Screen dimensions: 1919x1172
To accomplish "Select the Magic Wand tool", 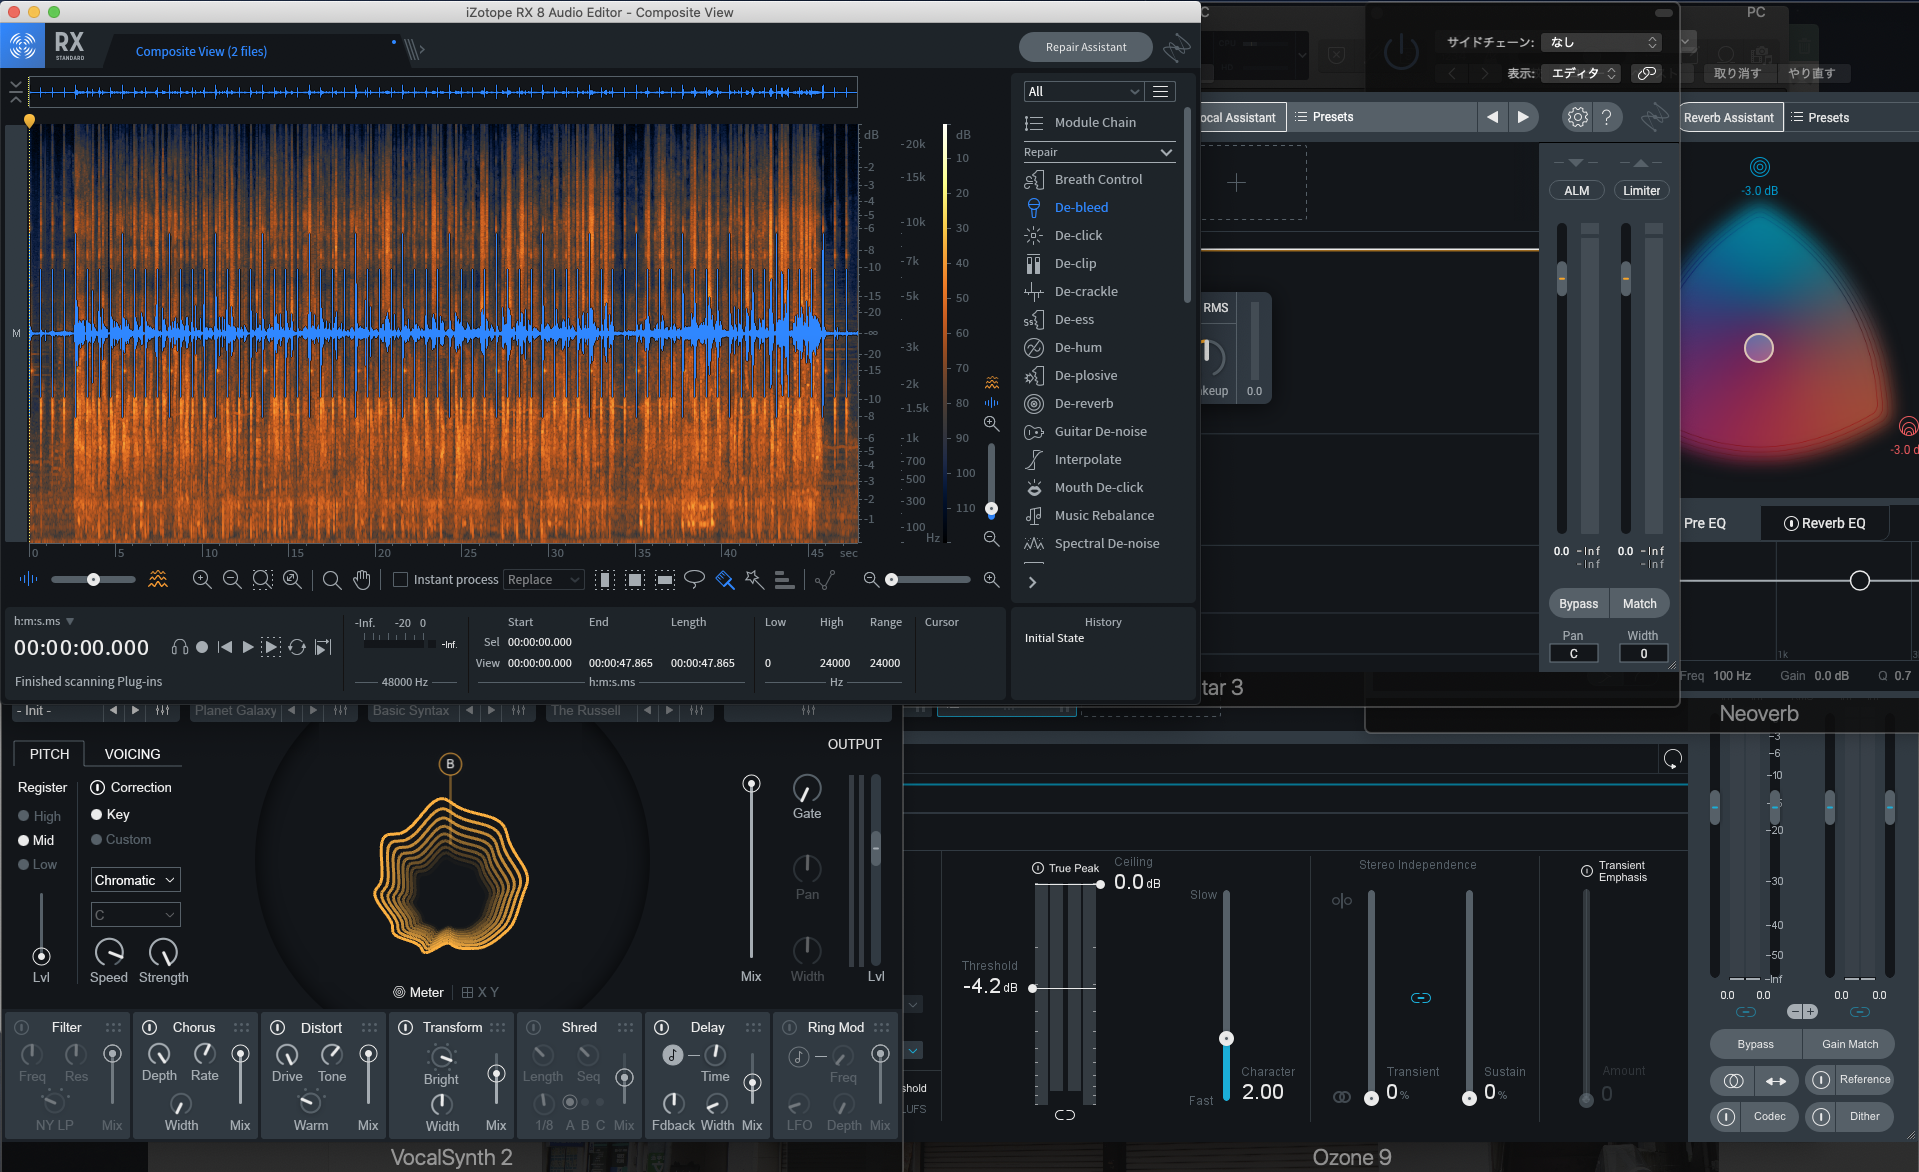I will click(x=755, y=580).
